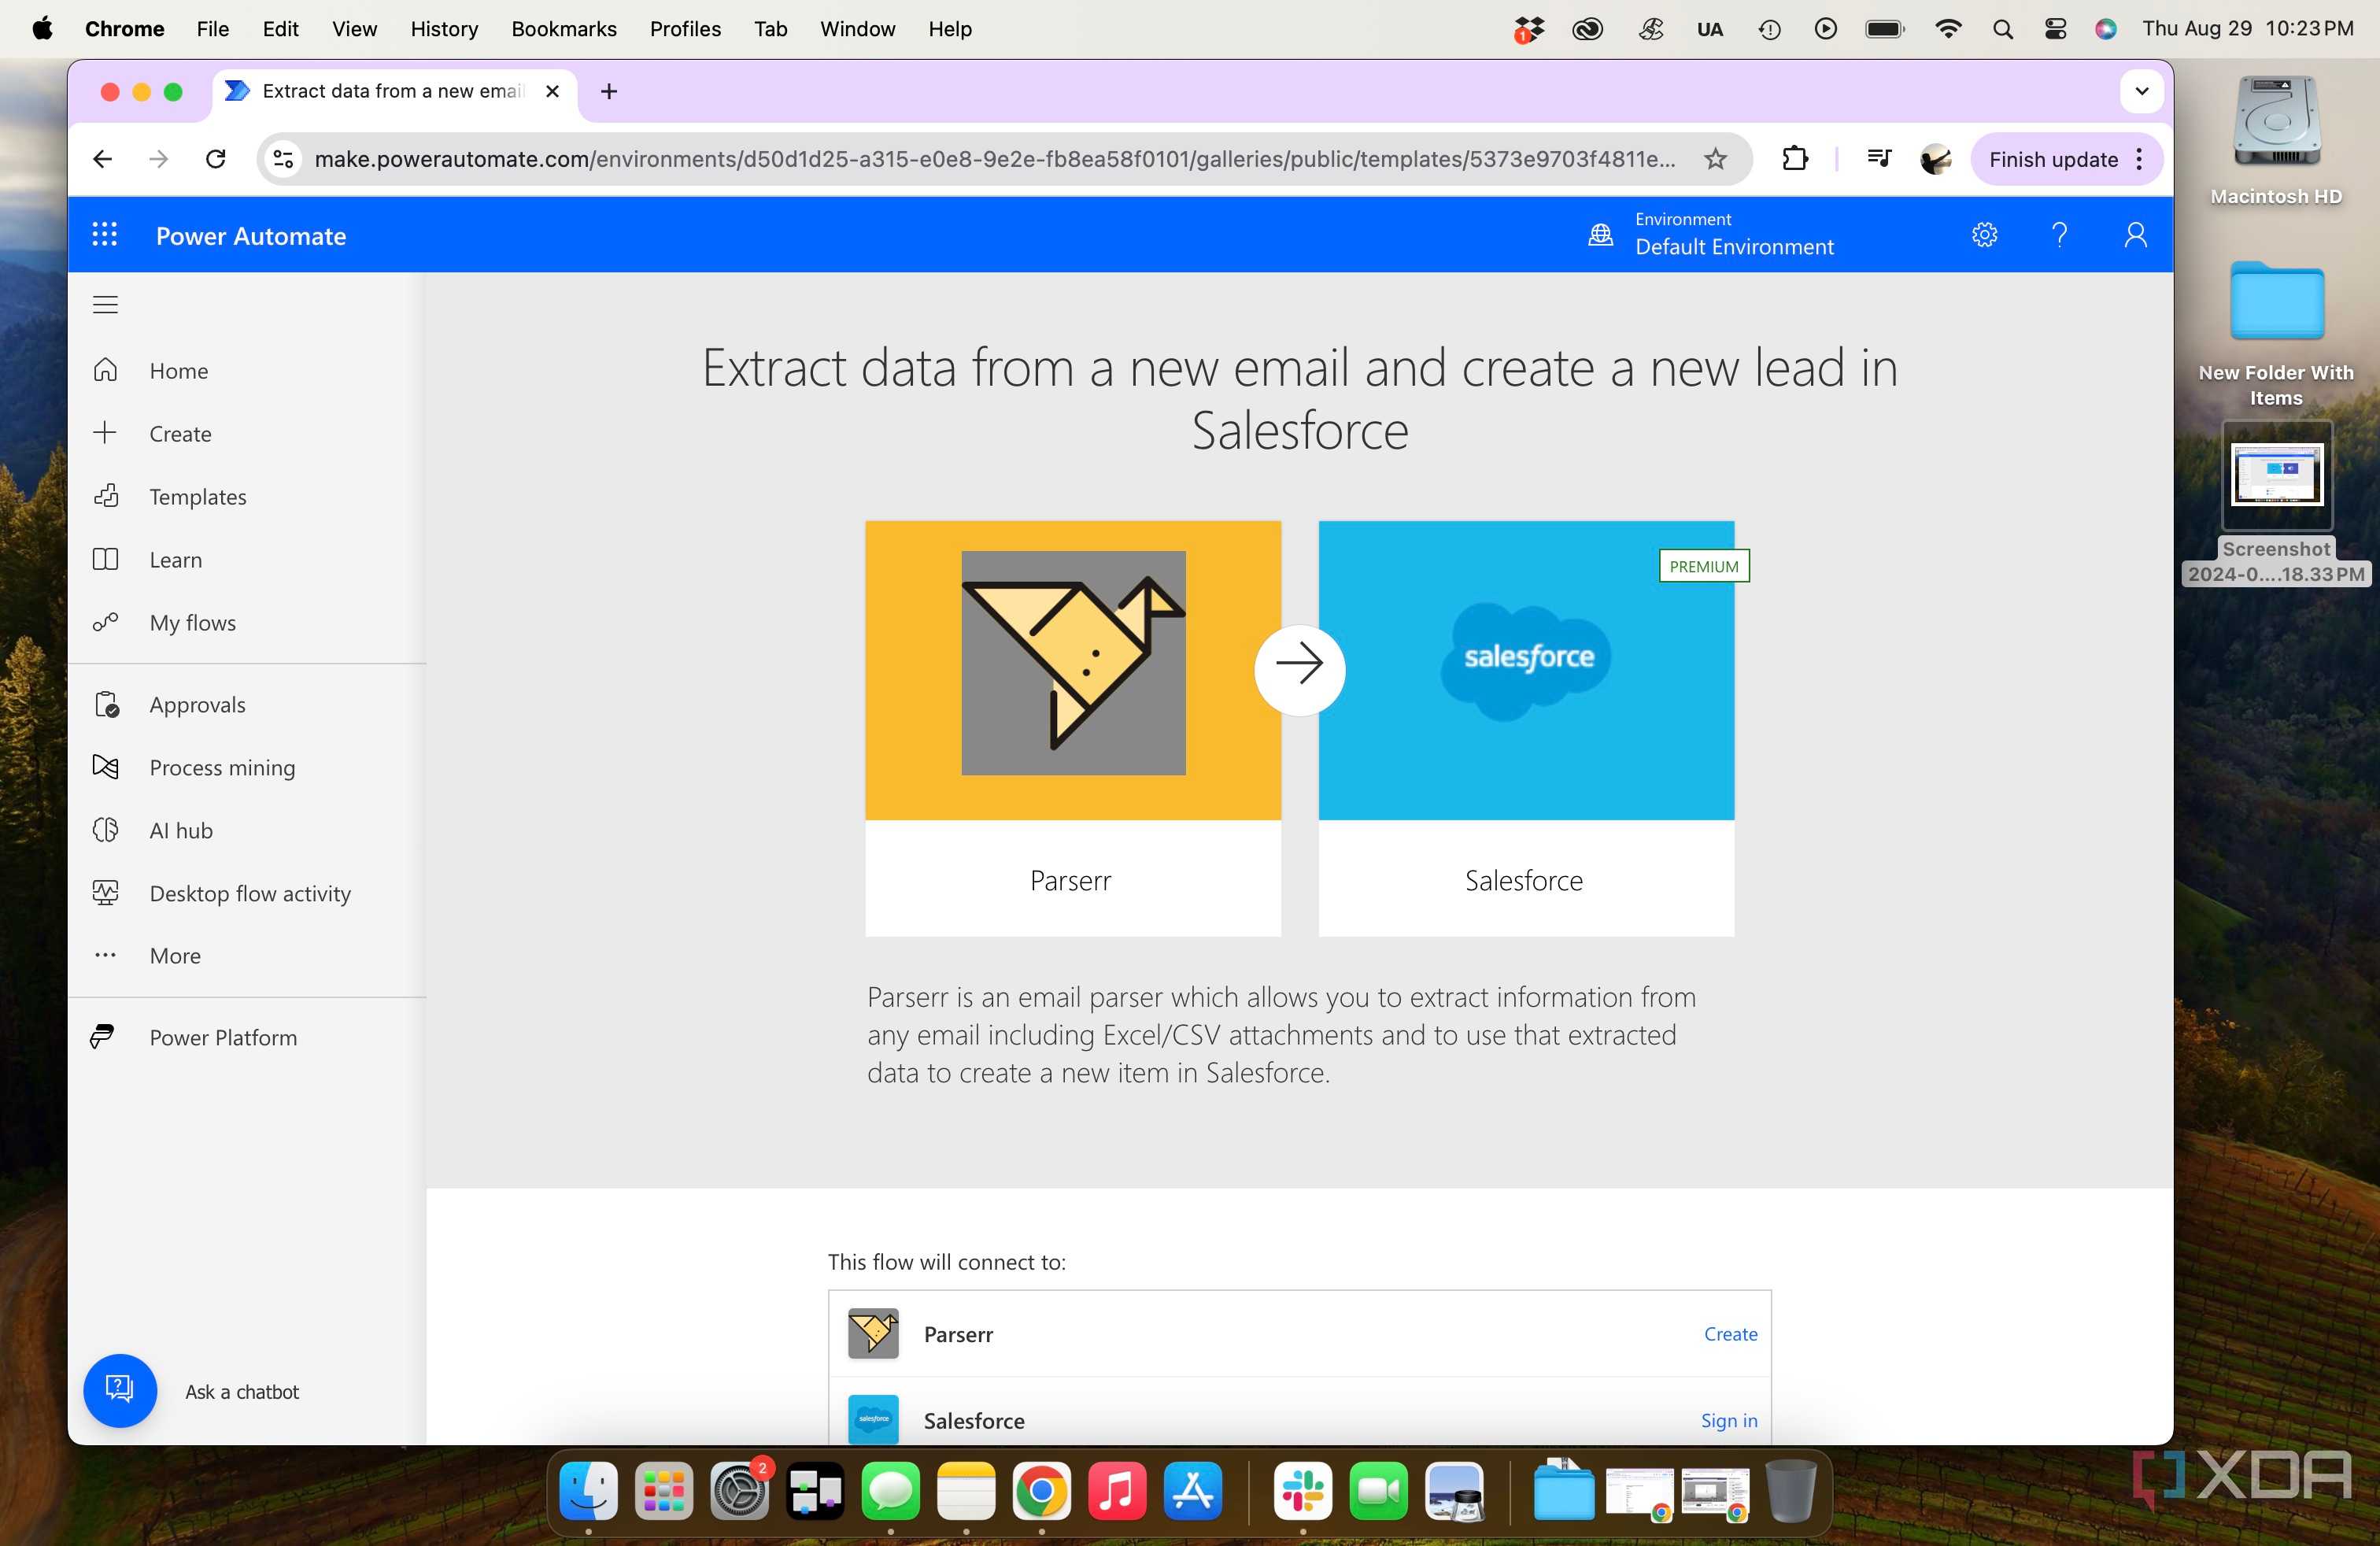Open the account profile icon in header

coord(2135,235)
